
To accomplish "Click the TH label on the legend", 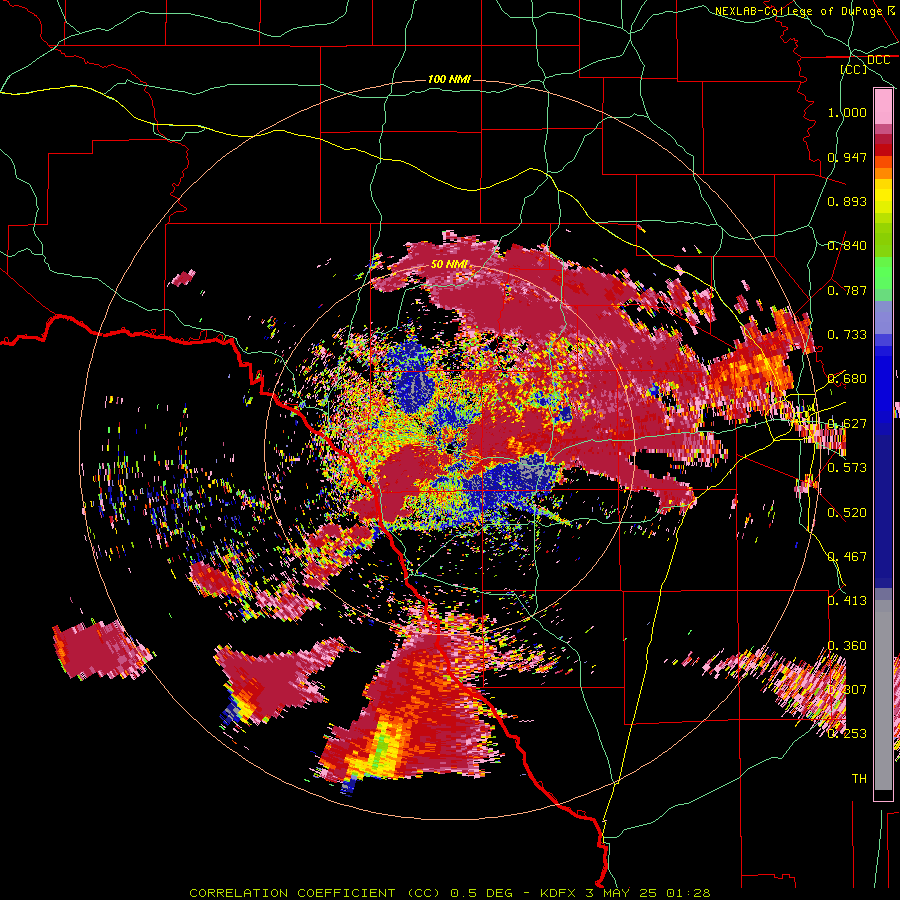I will (x=859, y=779).
